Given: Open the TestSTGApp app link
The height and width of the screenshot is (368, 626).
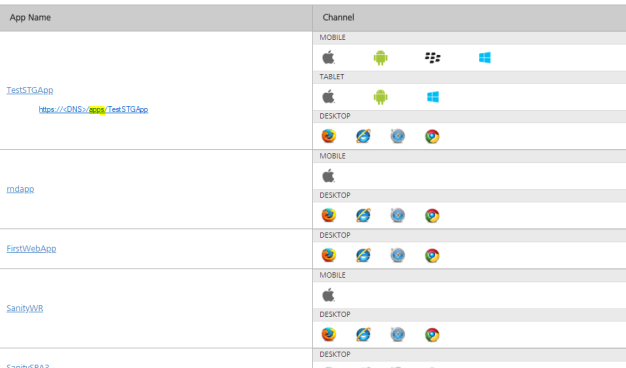Looking at the screenshot, I should coord(30,90).
